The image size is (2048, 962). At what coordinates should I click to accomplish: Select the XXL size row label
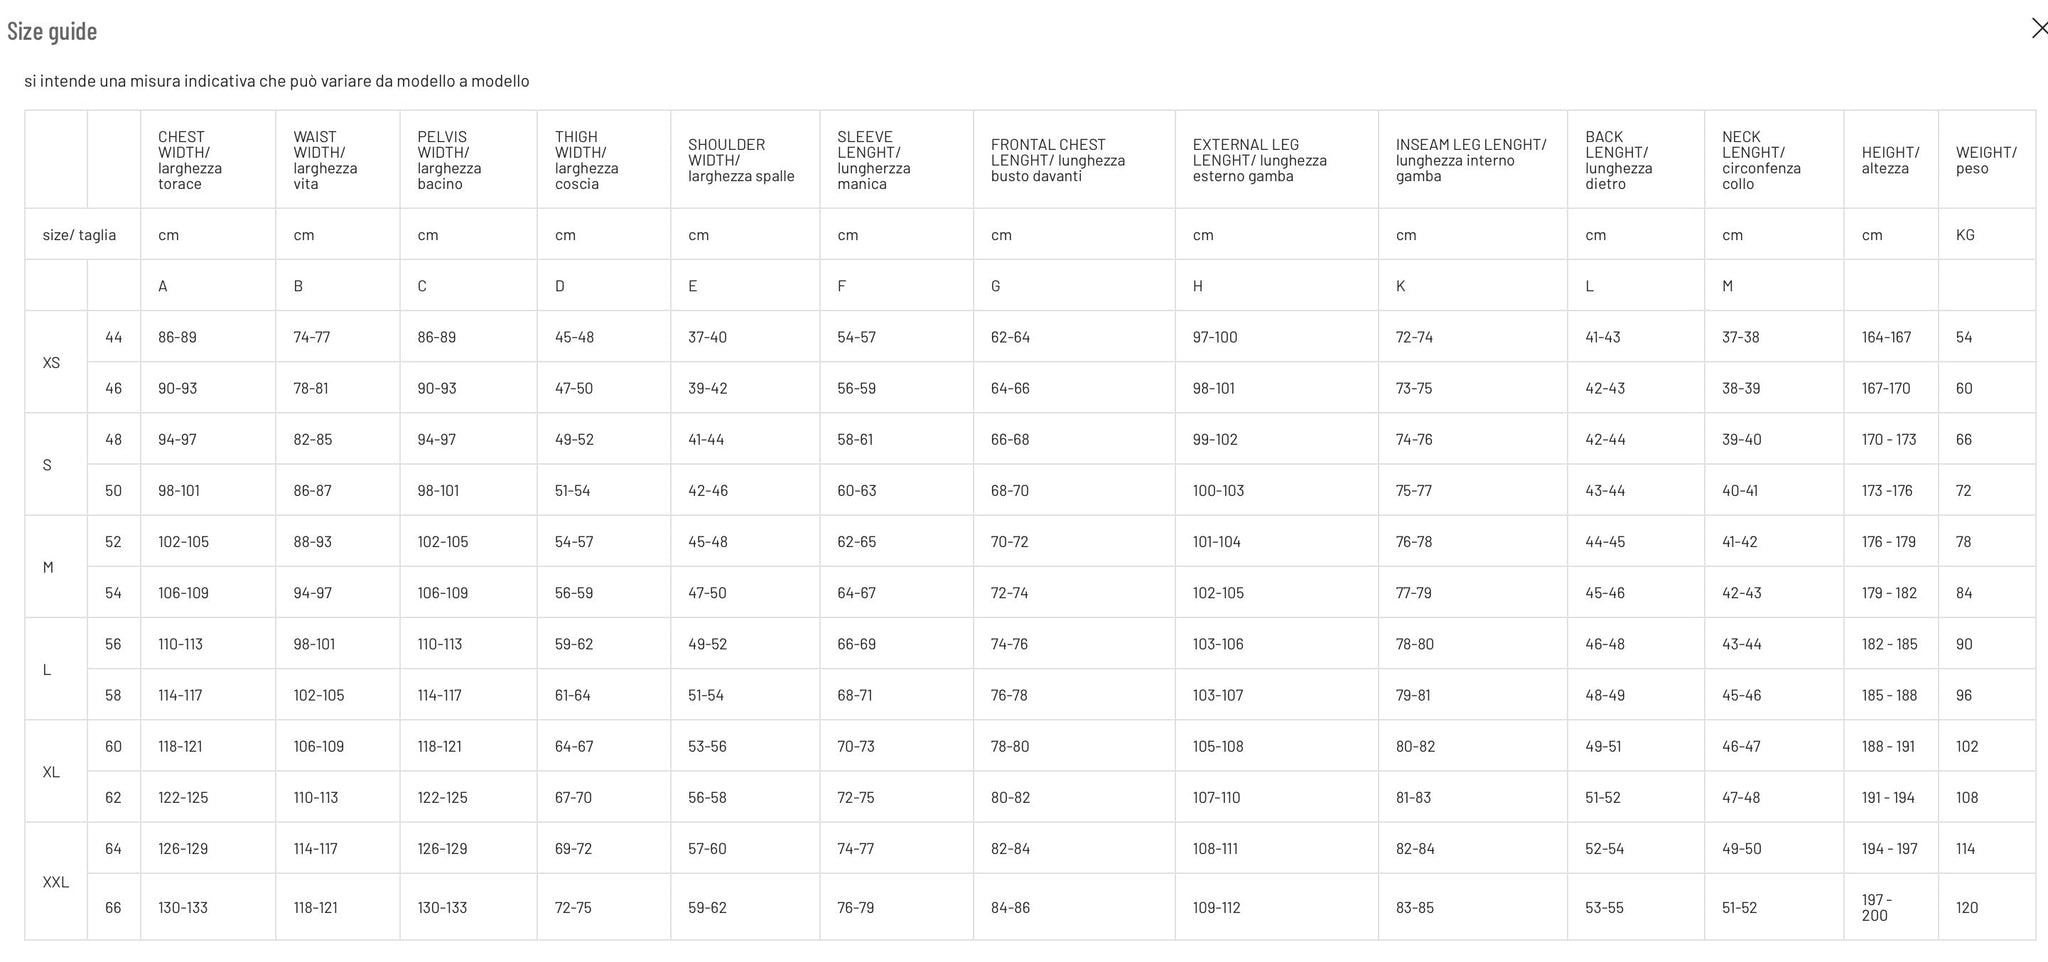55,882
